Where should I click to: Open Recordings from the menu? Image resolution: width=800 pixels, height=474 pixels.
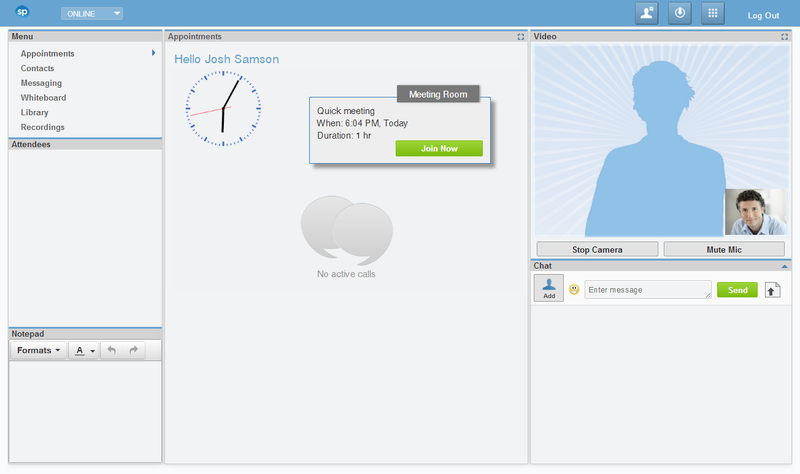(x=42, y=127)
